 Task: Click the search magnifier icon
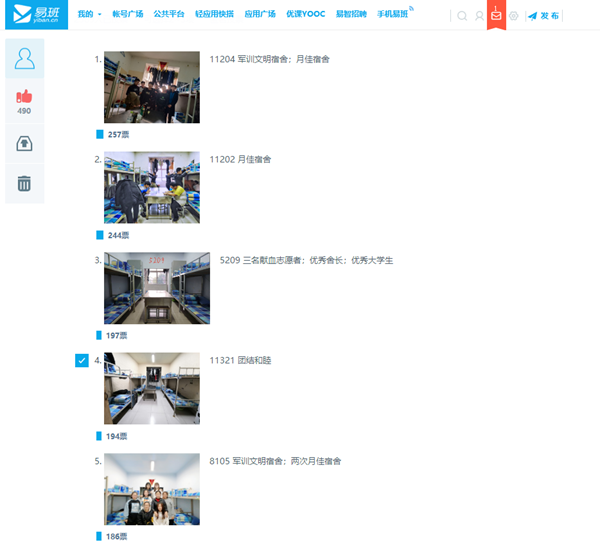coord(462,16)
